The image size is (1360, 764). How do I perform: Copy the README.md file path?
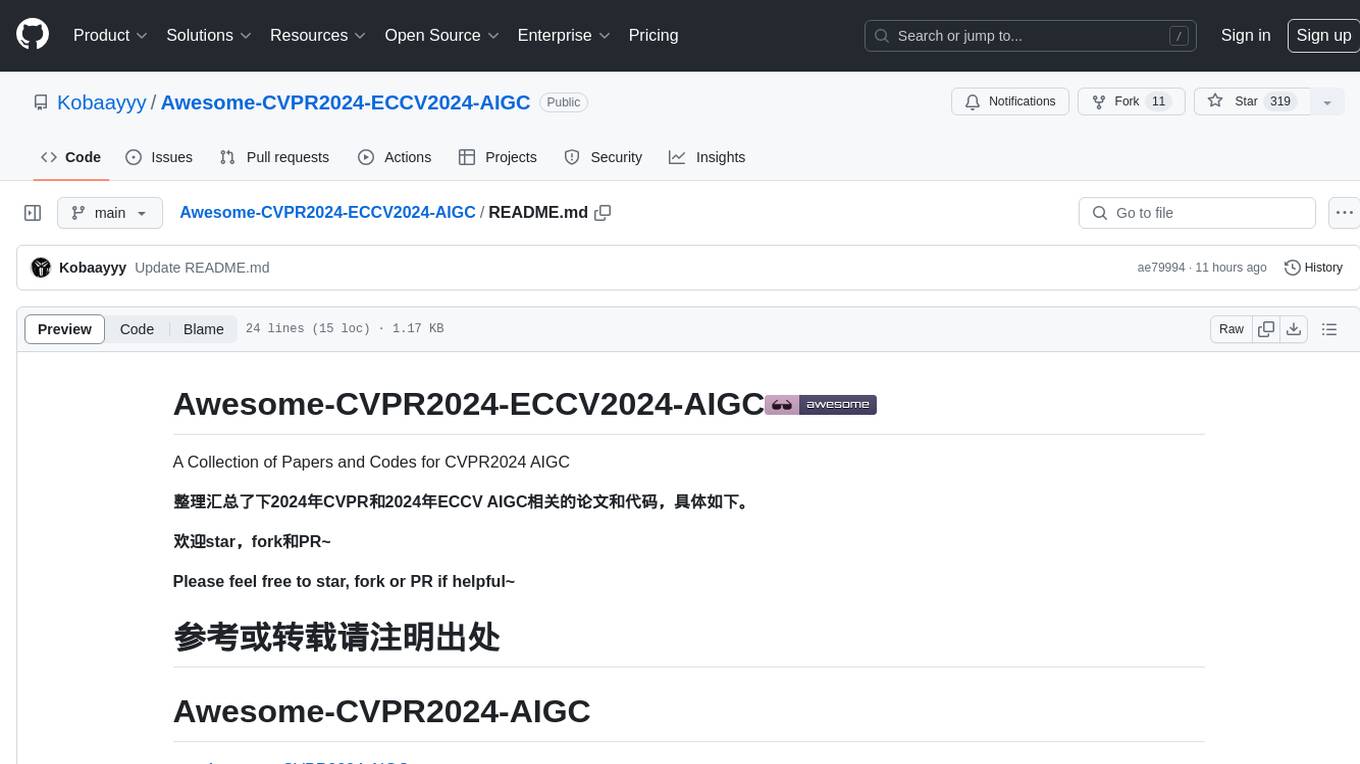point(602,213)
